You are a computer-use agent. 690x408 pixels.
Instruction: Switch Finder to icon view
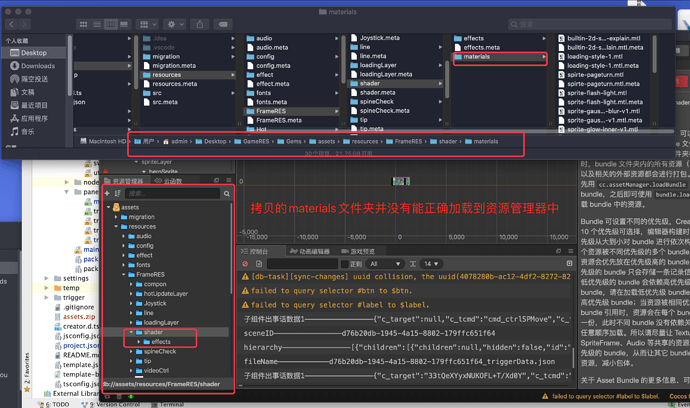(83, 24)
